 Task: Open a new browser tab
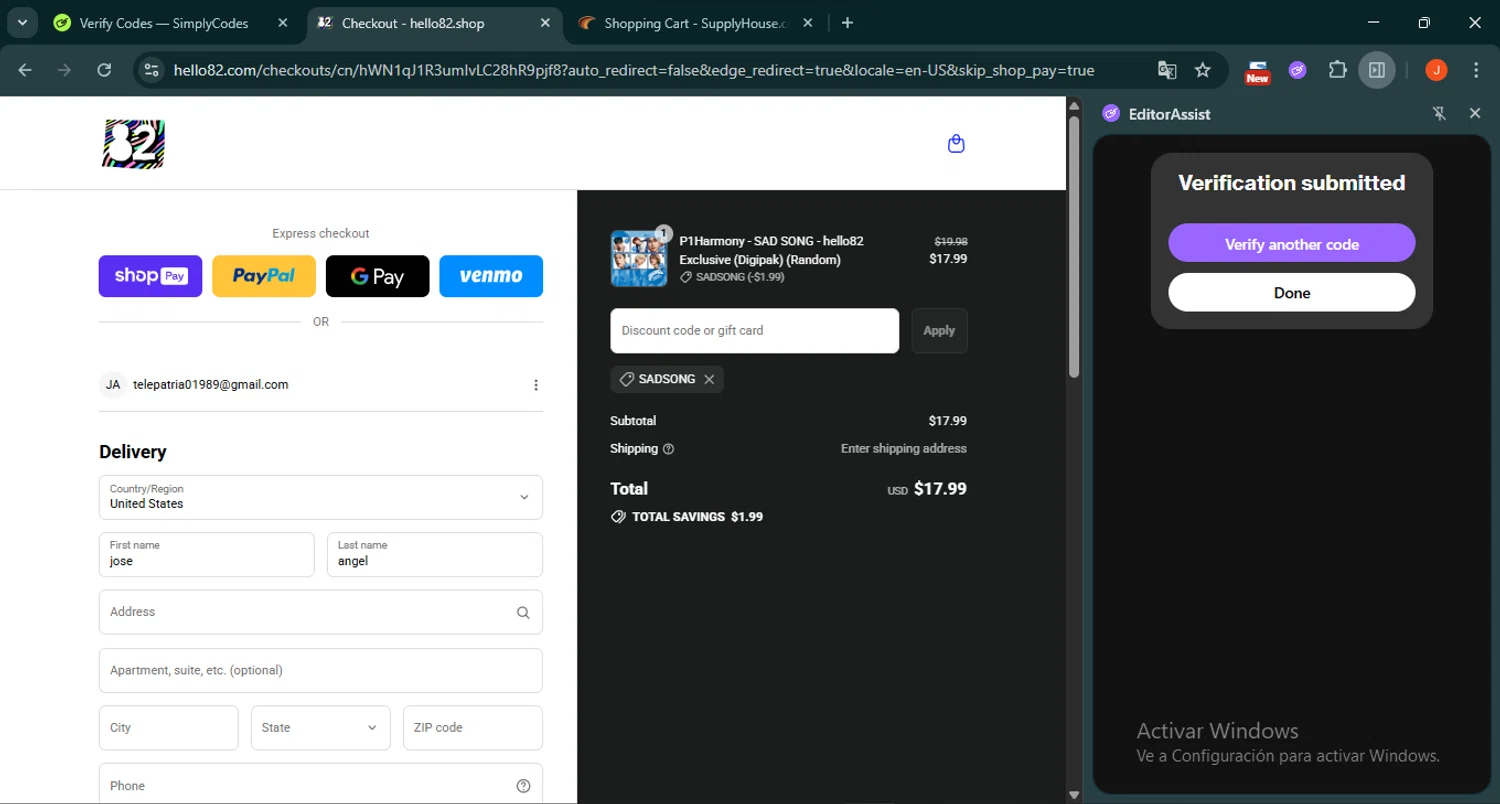tap(847, 23)
